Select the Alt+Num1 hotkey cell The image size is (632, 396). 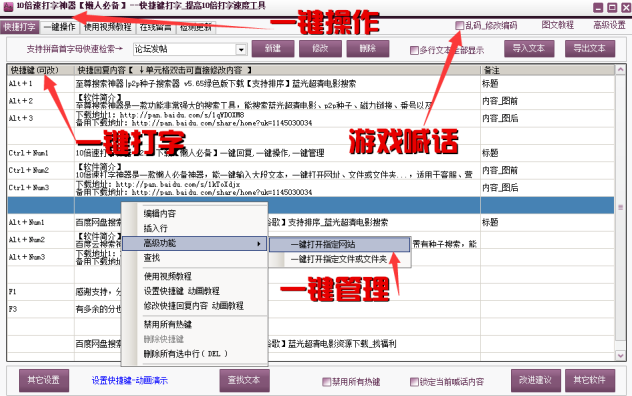pos(40,223)
